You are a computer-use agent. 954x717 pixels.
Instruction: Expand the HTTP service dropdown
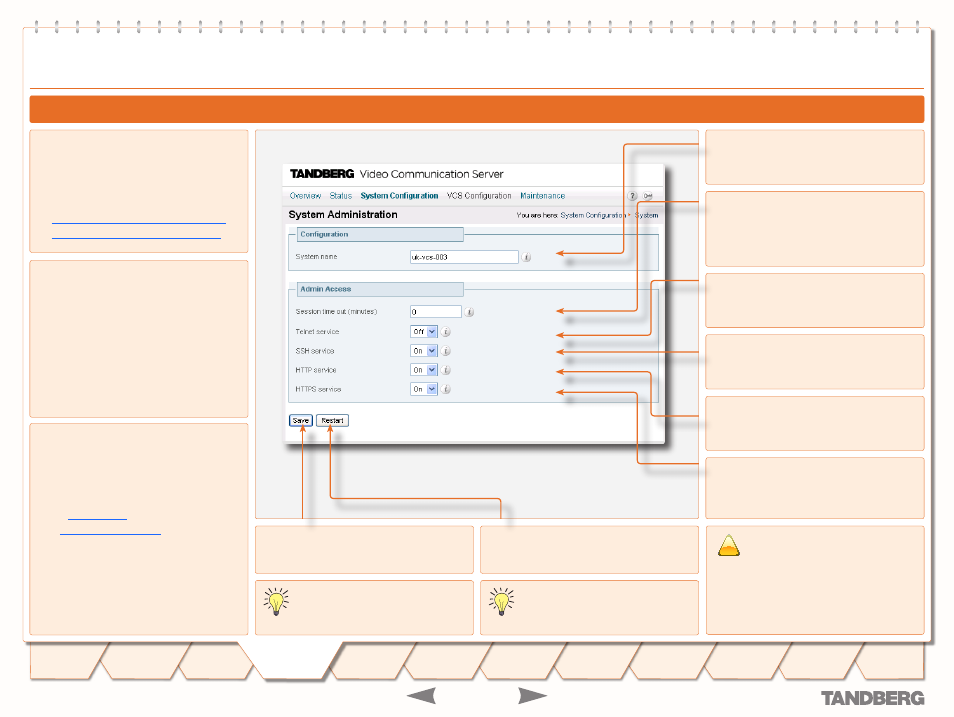click(x=424, y=370)
